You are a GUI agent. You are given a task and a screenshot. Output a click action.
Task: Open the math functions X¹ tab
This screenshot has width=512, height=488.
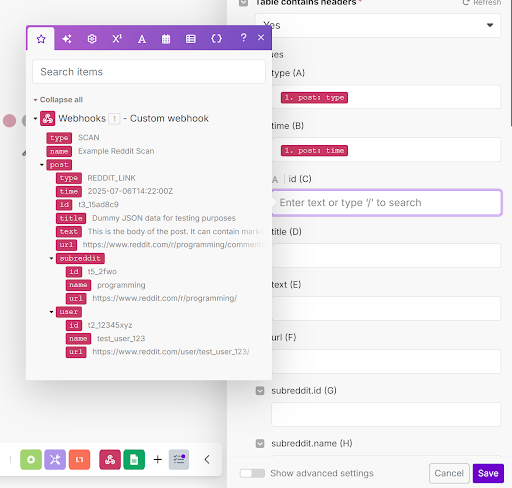[117, 39]
